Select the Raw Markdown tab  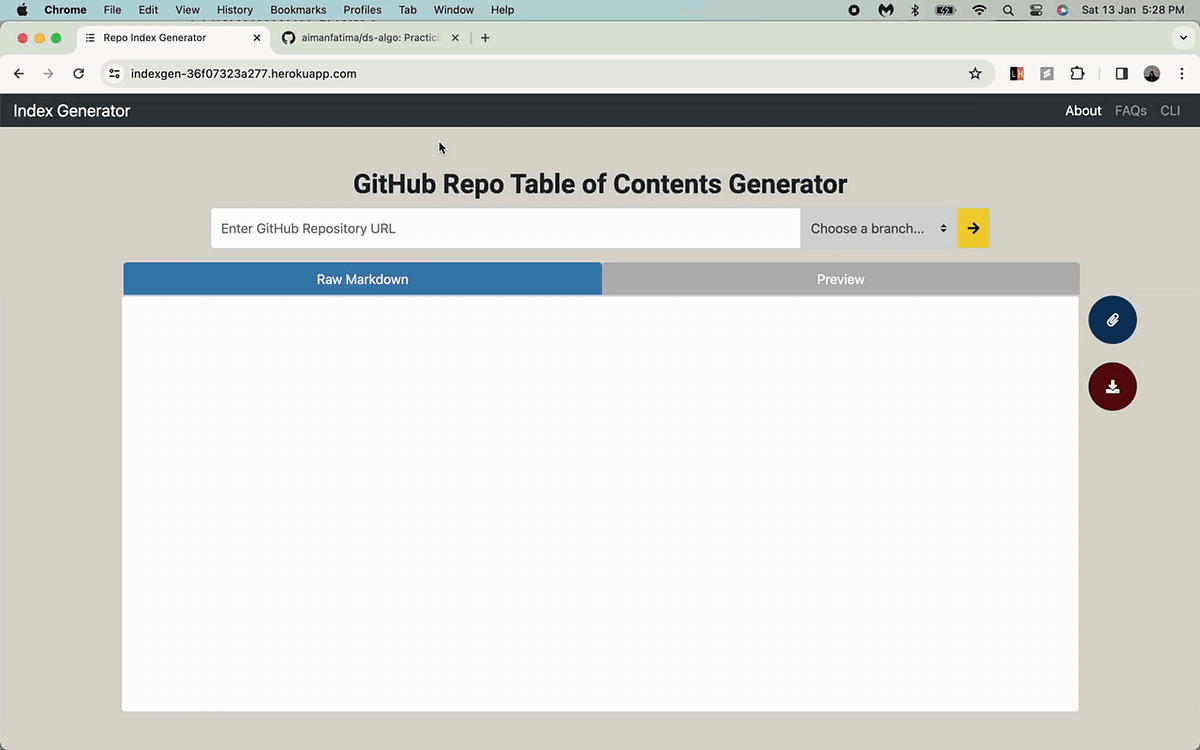pos(362,279)
